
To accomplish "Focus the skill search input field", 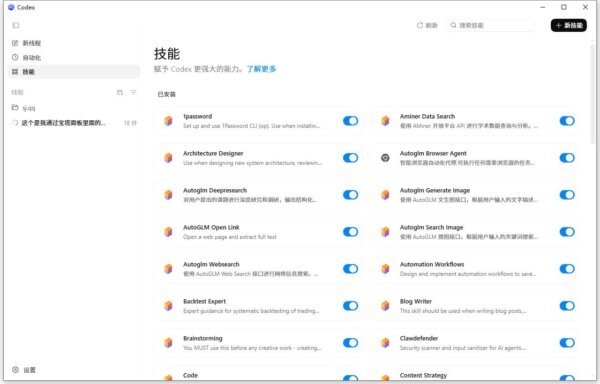I will coord(490,25).
